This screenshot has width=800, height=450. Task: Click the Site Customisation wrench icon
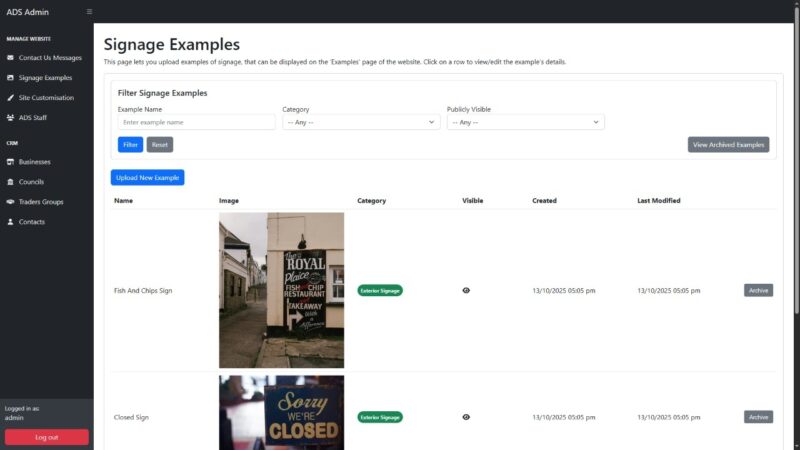click(x=10, y=97)
